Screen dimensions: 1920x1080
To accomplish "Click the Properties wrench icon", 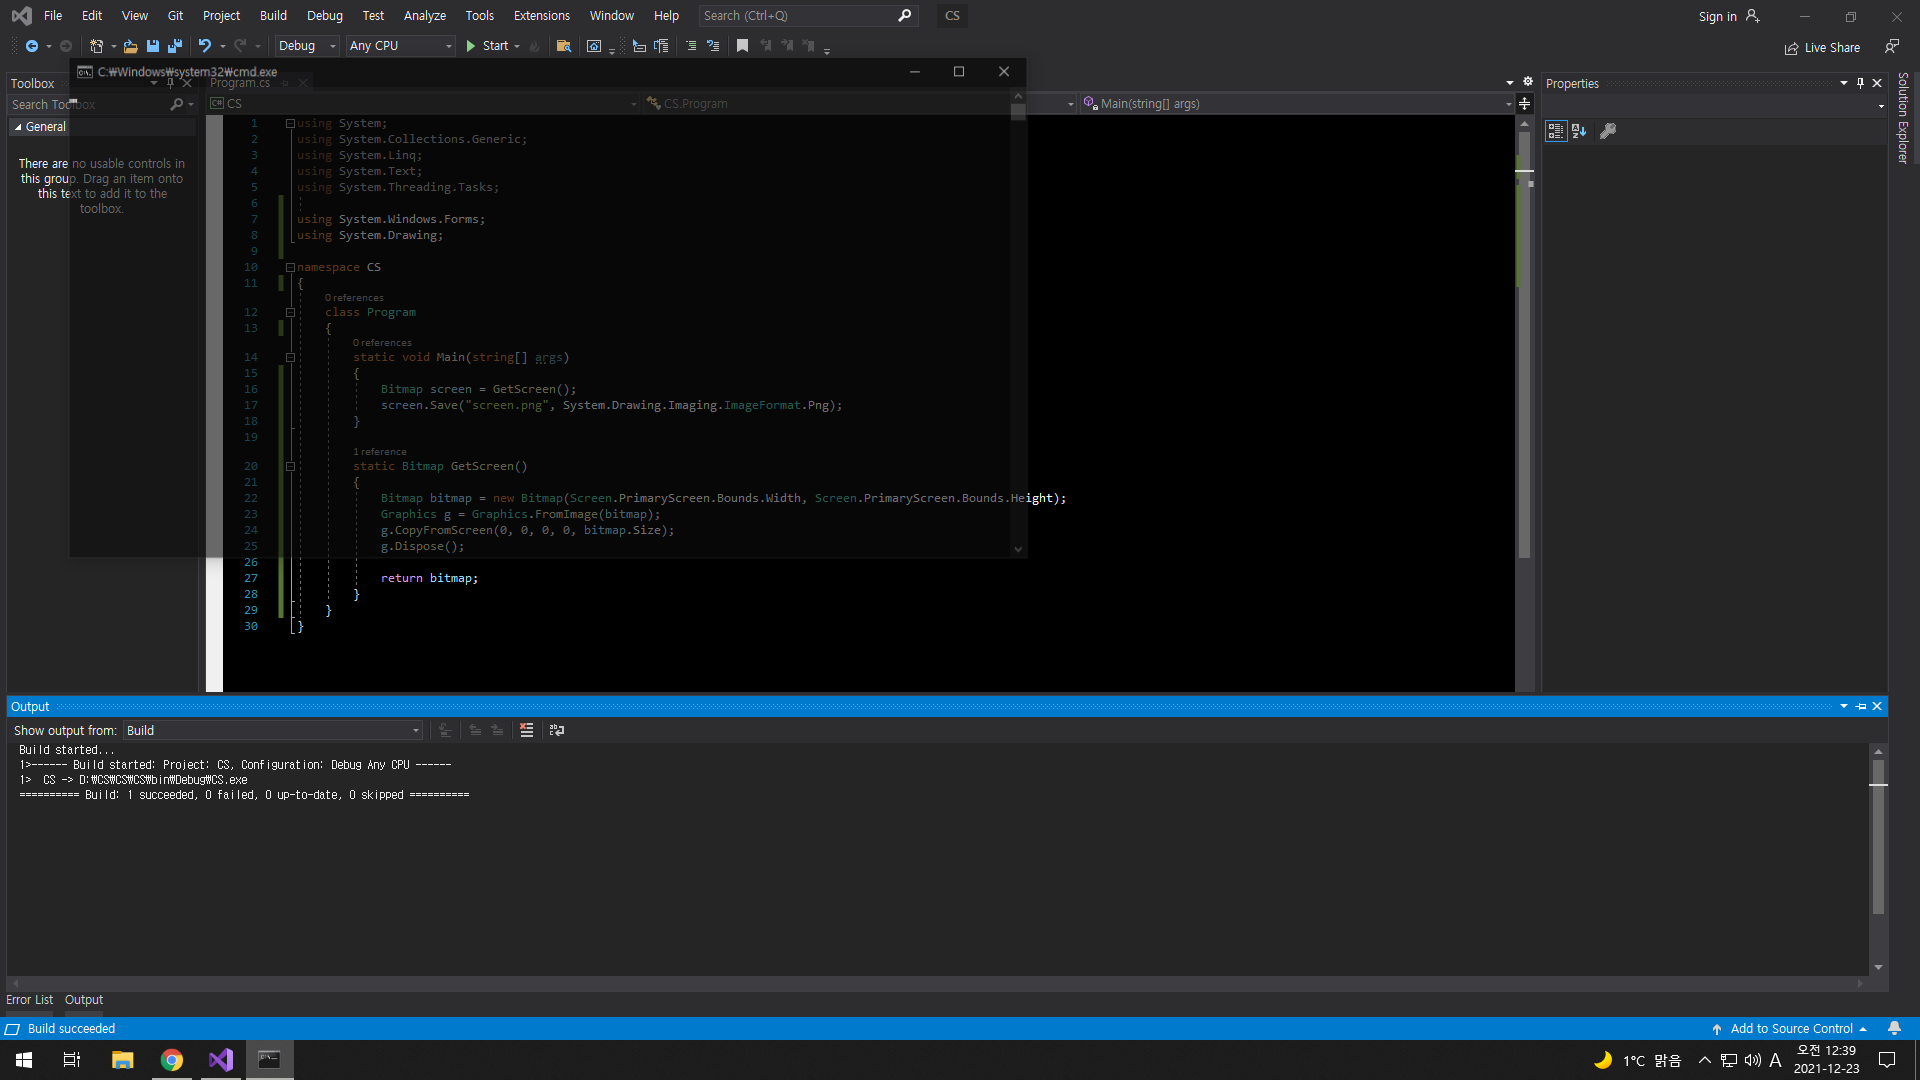I will click(1608, 131).
